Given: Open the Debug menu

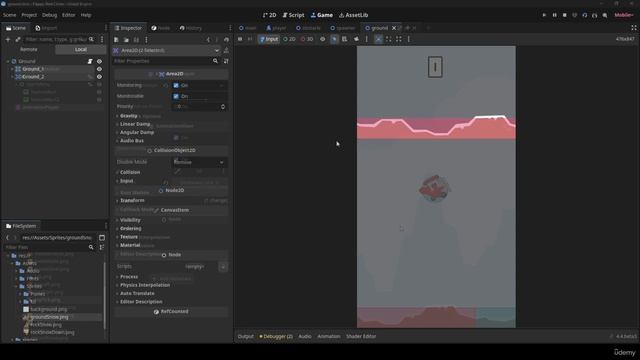Looking at the screenshot, I should [49, 15].
